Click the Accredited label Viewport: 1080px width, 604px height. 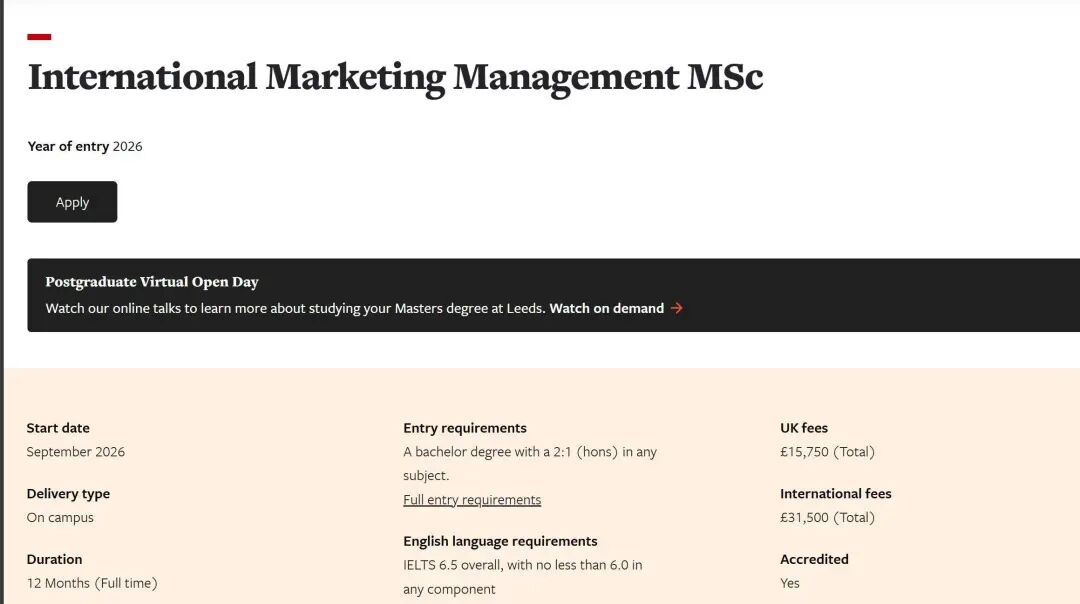pos(814,559)
